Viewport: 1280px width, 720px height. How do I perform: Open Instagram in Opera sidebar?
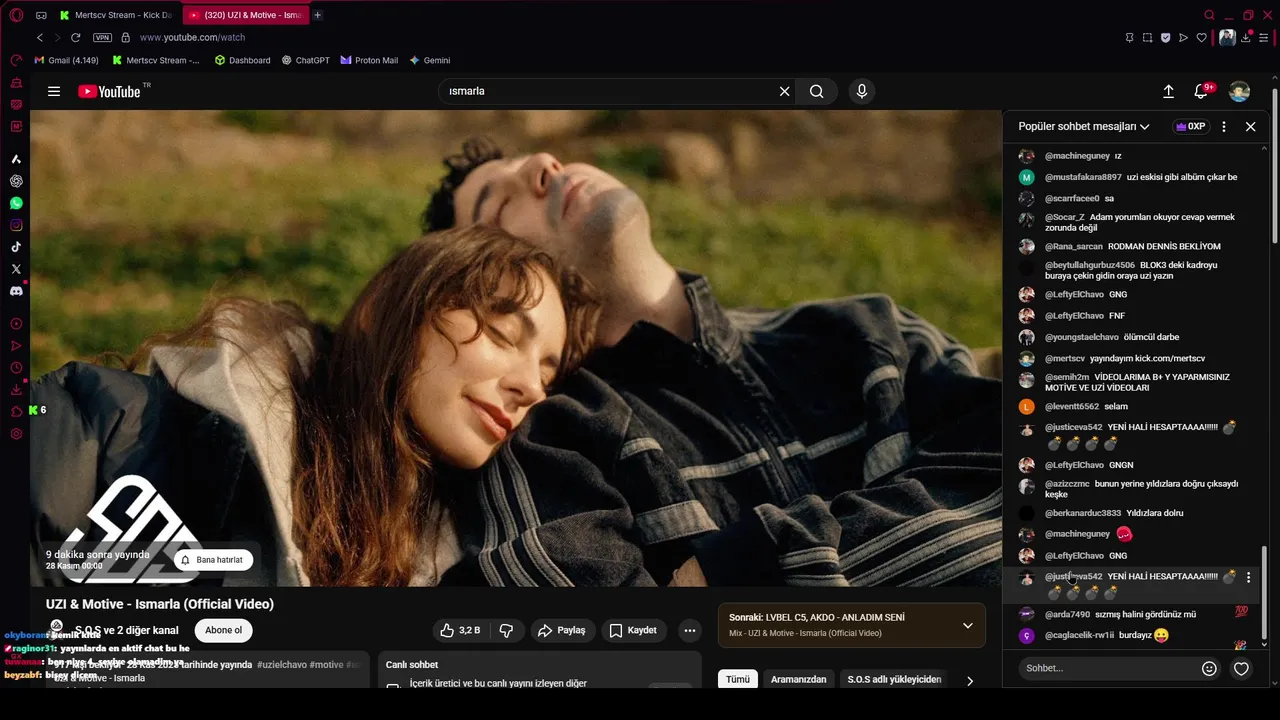pyautogui.click(x=16, y=225)
